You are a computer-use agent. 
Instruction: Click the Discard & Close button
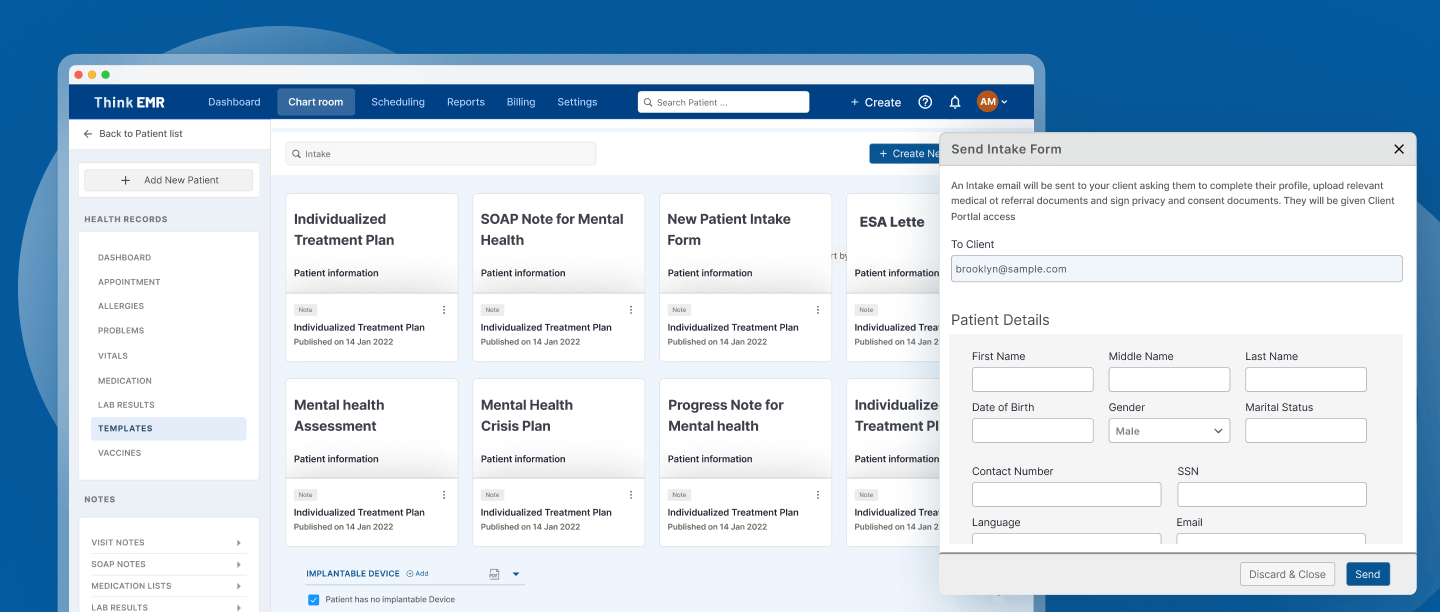coord(1287,574)
